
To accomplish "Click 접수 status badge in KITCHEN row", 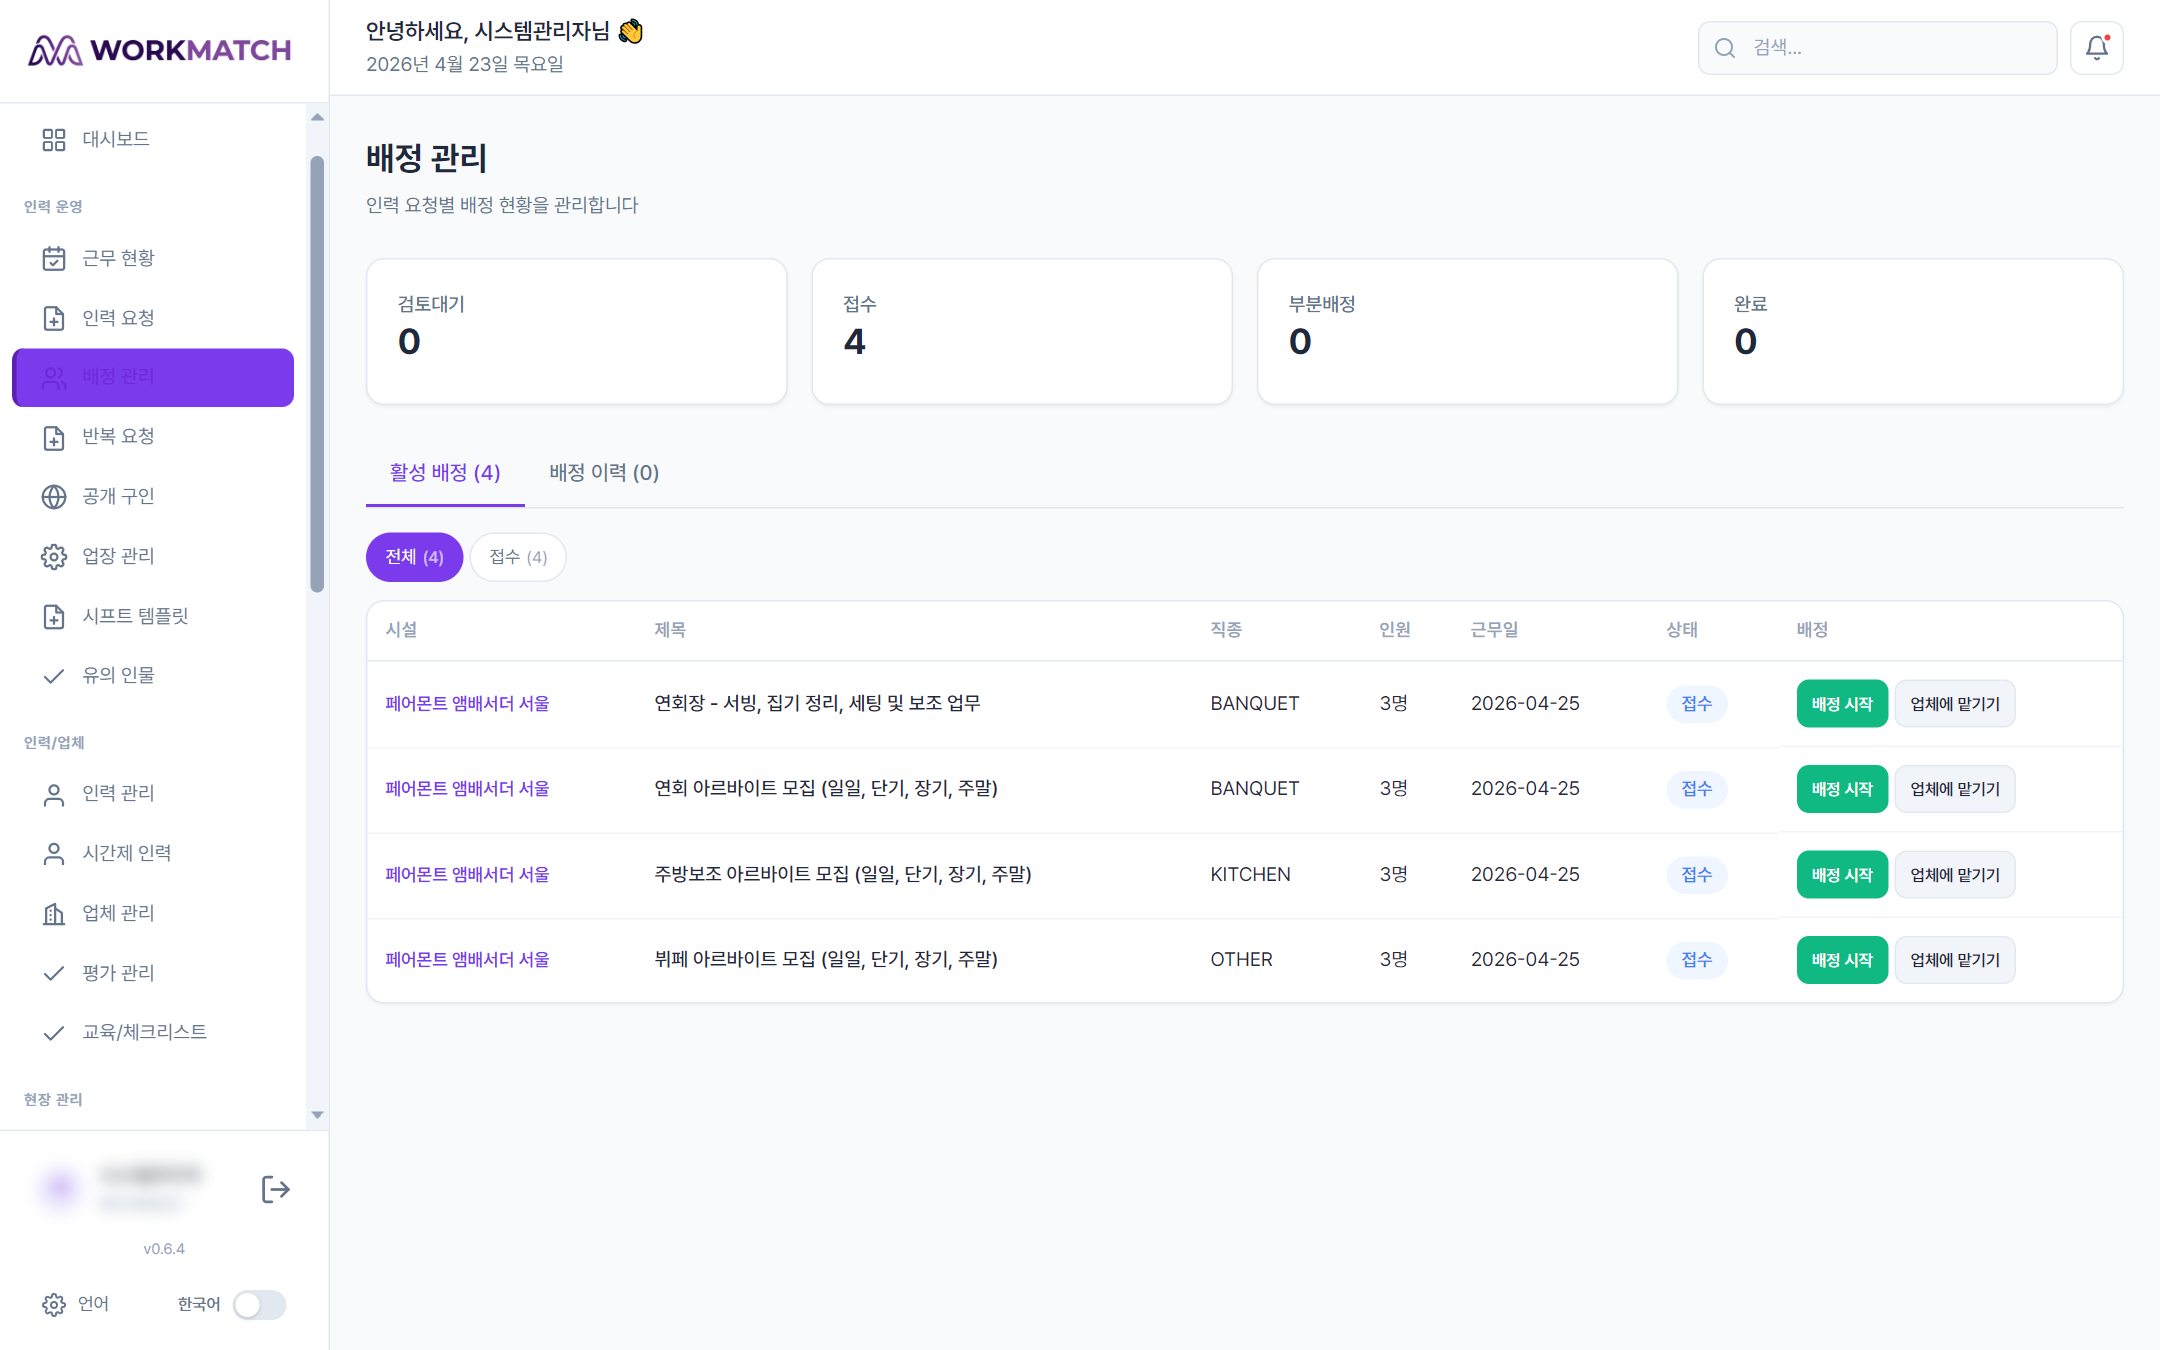I will (1697, 875).
